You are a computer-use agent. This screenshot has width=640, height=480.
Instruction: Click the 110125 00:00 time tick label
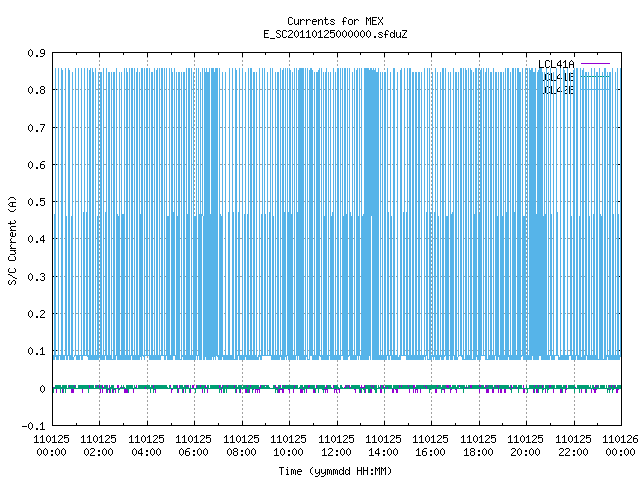tap(51, 446)
